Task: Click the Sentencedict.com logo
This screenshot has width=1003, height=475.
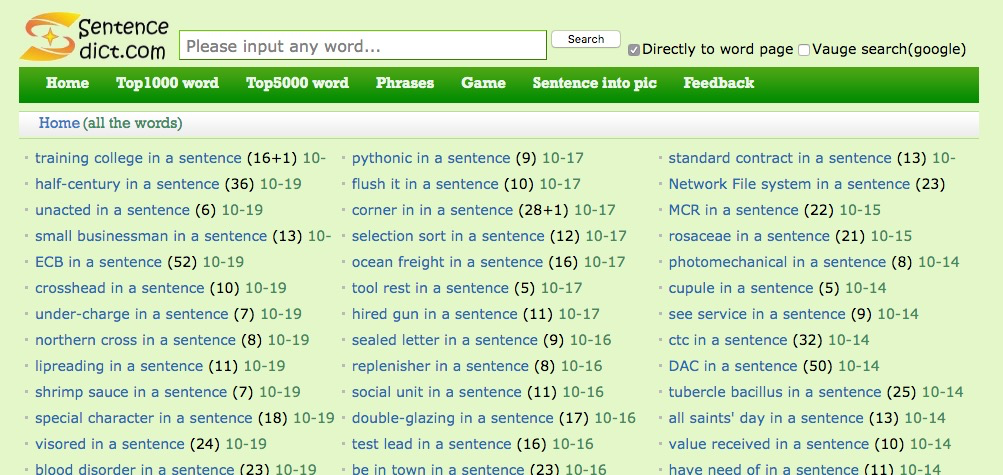Action: tap(94, 37)
